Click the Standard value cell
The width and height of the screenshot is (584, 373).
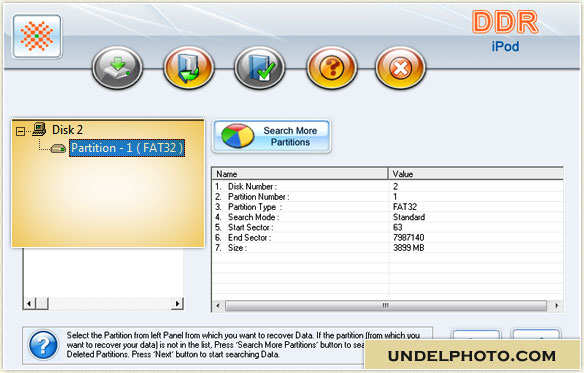coord(409,217)
